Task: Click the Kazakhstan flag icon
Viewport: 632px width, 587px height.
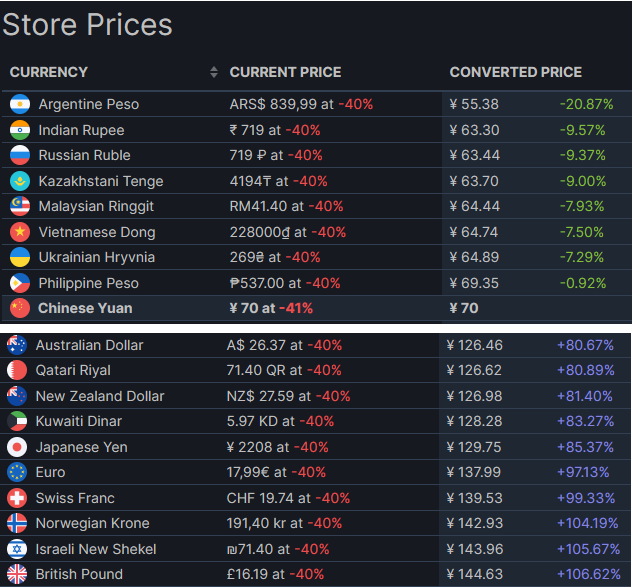Action: coord(20,181)
